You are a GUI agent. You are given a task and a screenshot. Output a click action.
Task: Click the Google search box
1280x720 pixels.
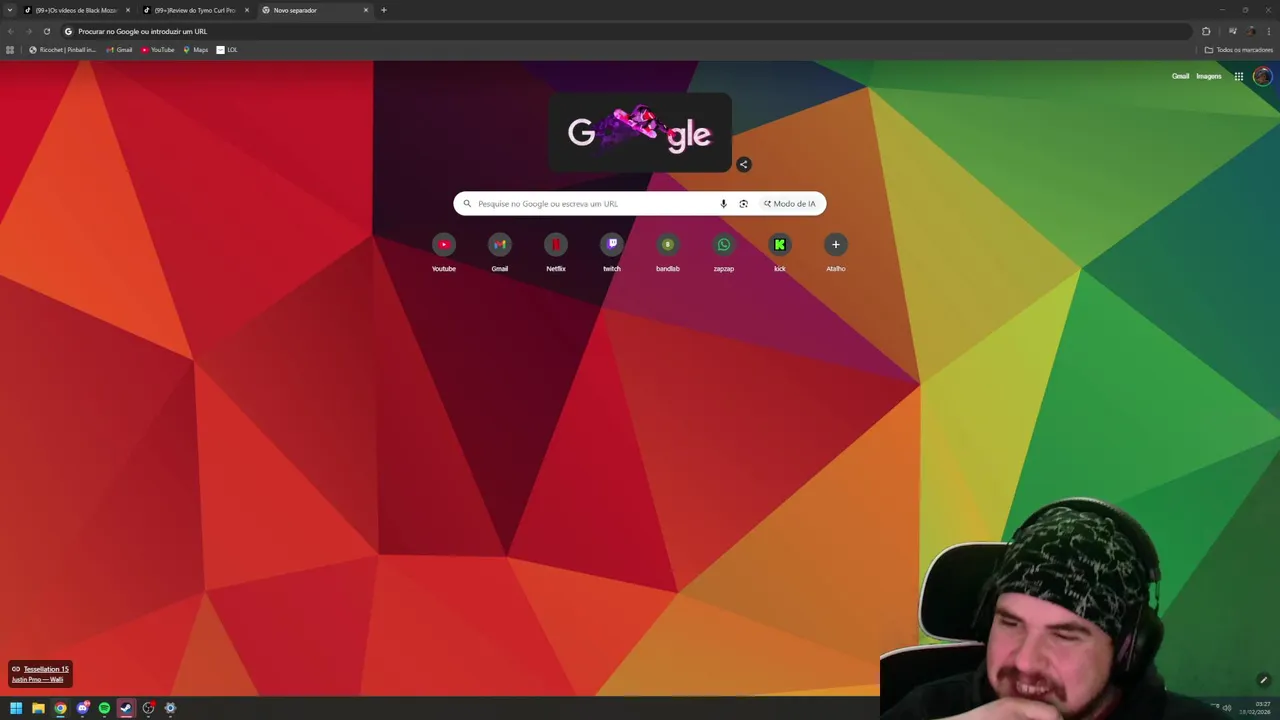pyautogui.click(x=640, y=204)
